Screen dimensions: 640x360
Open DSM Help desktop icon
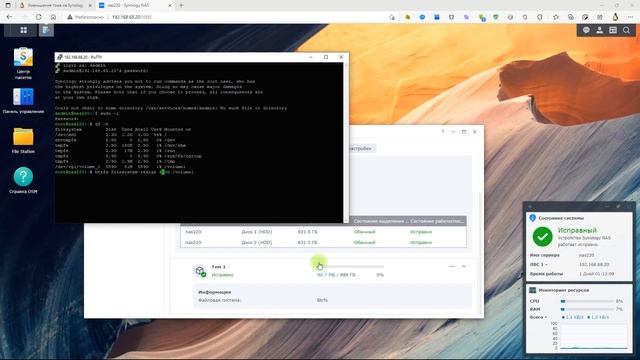23,177
